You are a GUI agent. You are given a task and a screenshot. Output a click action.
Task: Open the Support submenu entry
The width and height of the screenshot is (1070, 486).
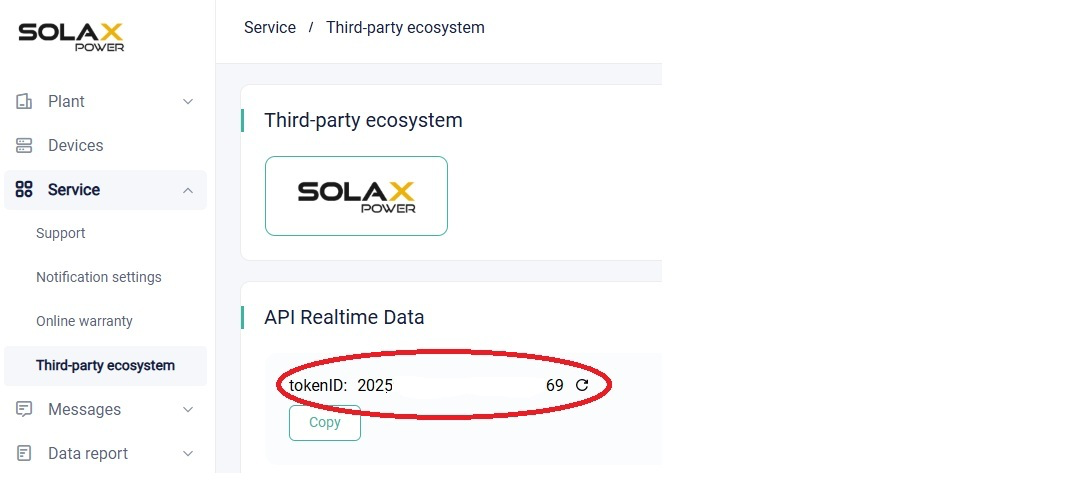61,233
